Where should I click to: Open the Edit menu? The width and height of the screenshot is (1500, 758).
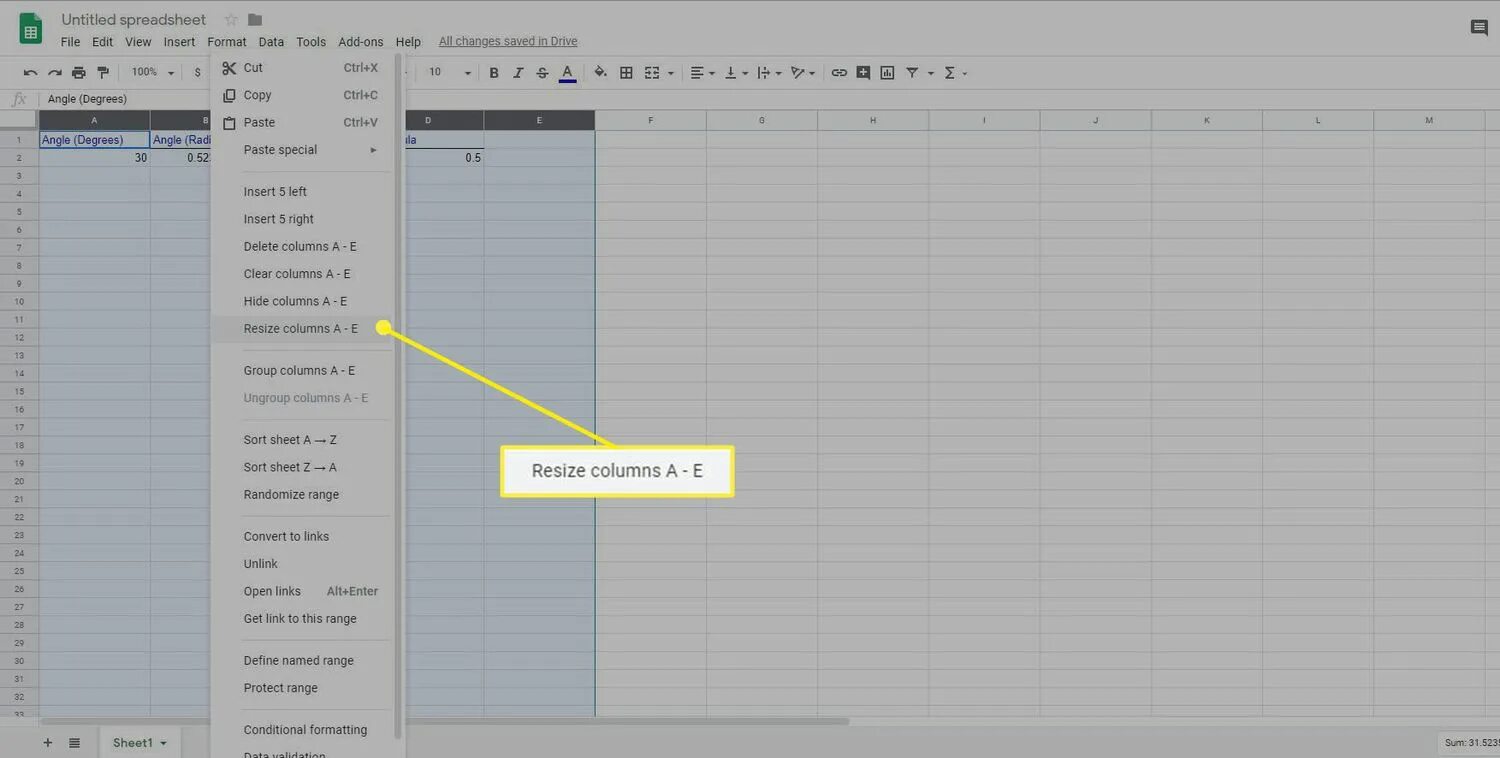click(x=102, y=42)
